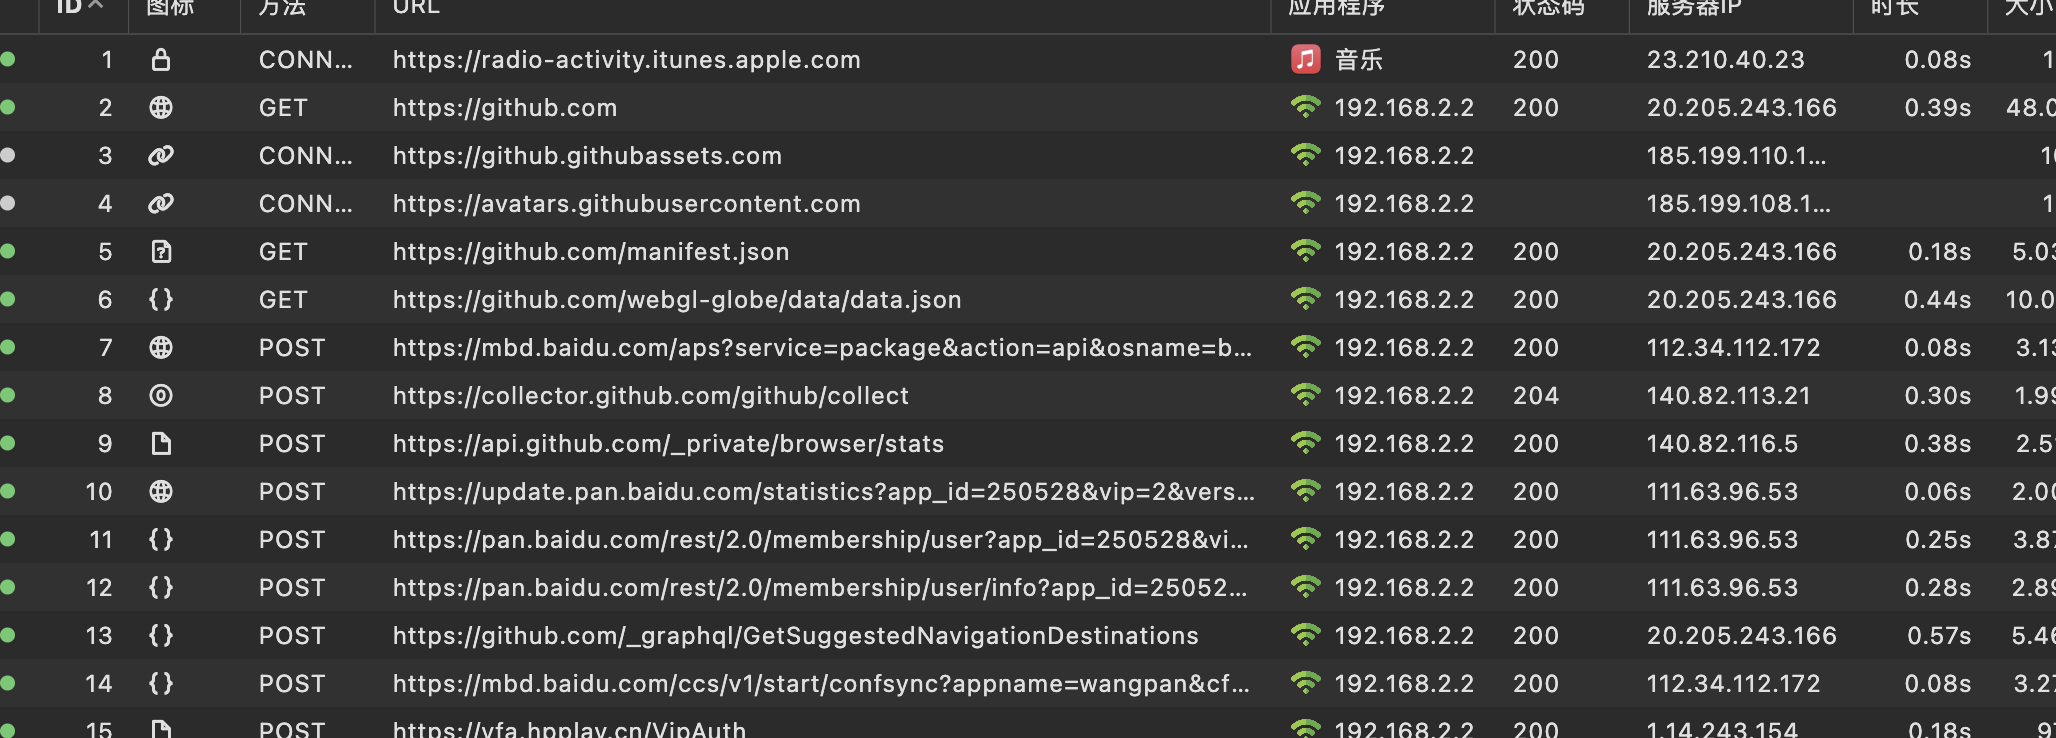Viewport: 2056px width, 738px height.
Task: Click the POST method cell of row 8
Action: (292, 396)
